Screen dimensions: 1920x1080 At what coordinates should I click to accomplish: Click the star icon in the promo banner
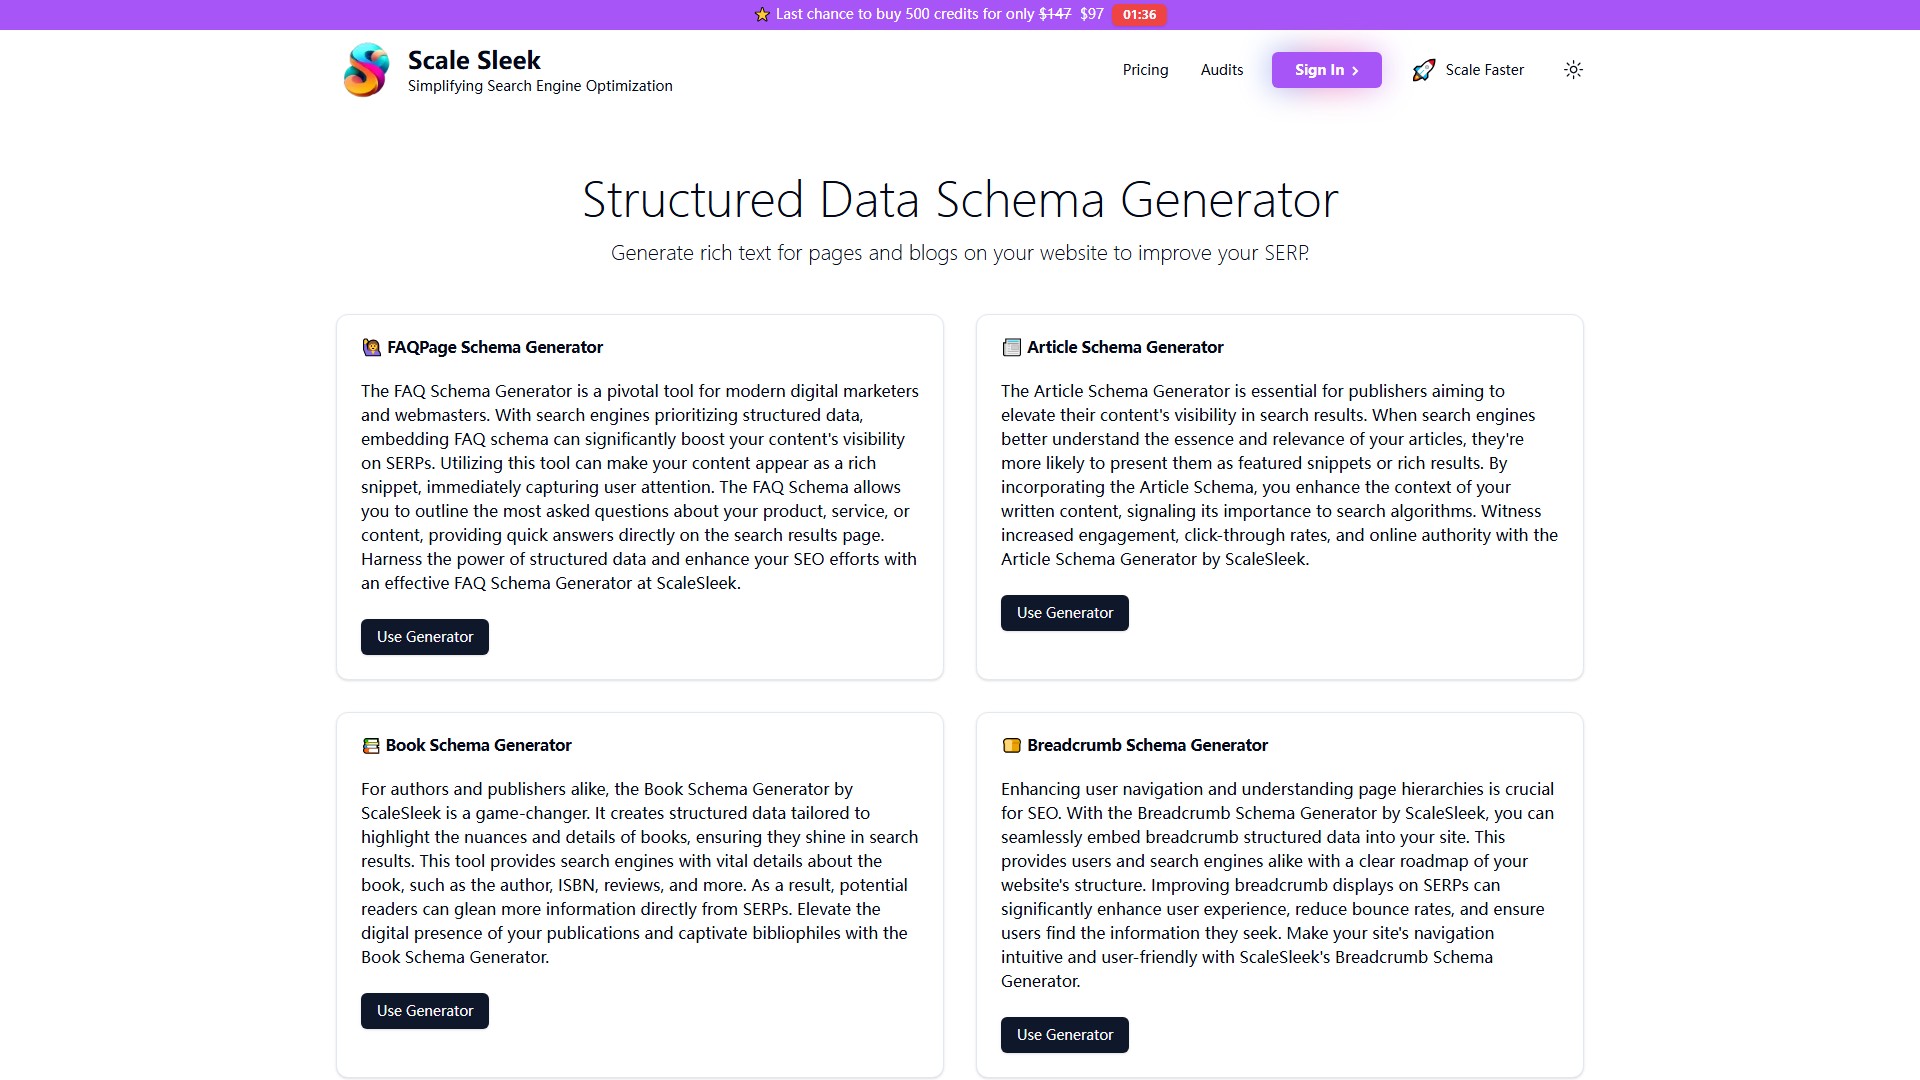[763, 14]
